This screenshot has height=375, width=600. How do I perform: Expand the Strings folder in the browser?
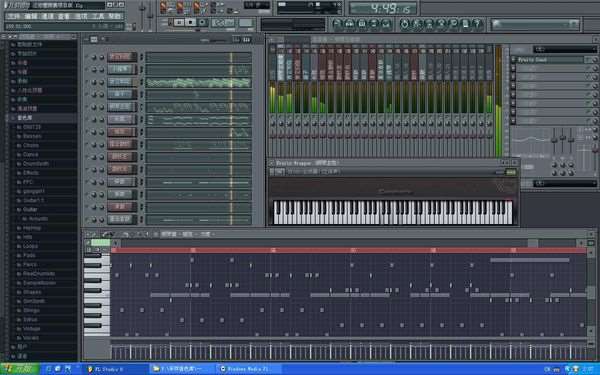[31, 310]
